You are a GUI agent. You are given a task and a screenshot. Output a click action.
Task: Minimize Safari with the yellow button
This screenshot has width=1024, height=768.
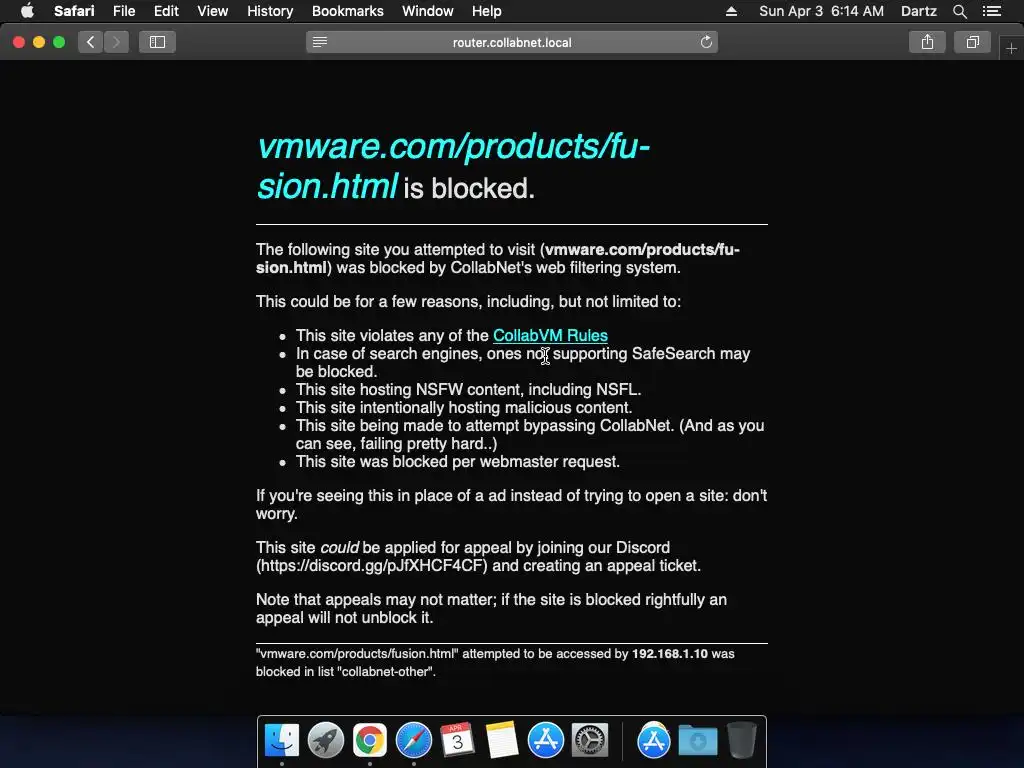click(39, 42)
